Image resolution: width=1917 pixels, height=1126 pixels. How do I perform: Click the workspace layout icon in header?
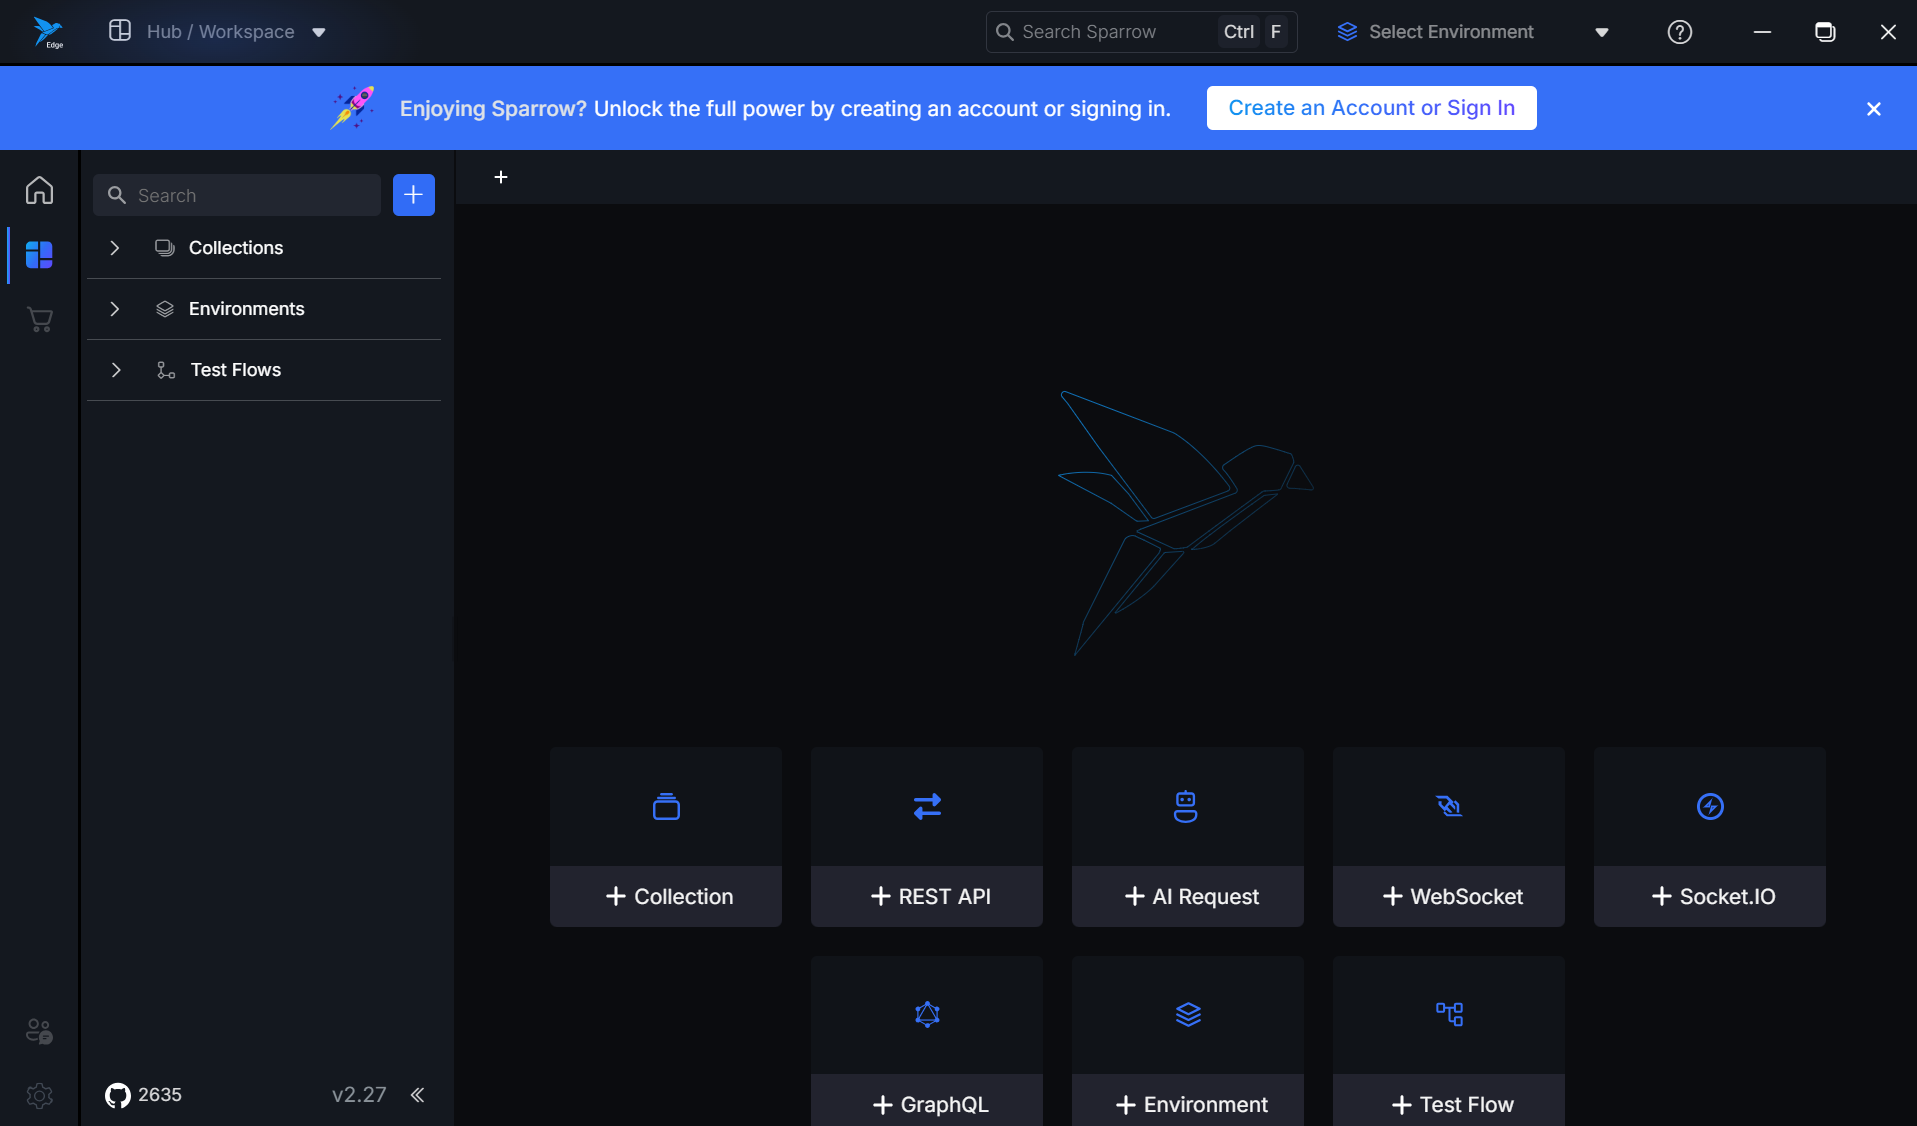click(120, 31)
